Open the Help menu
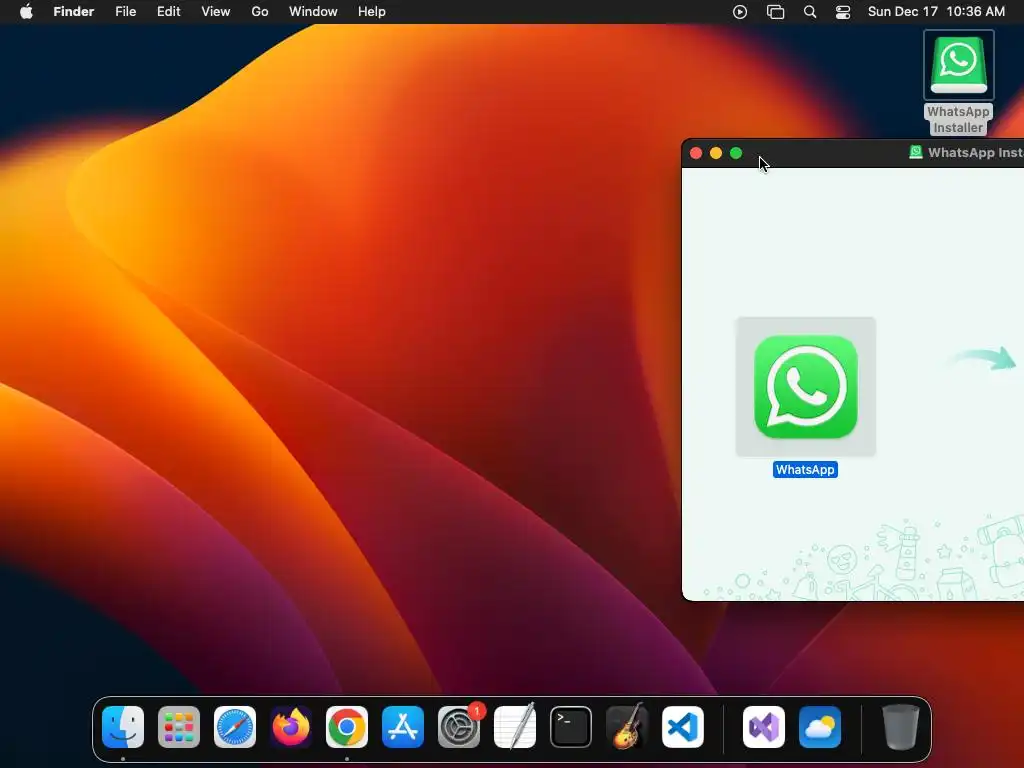This screenshot has width=1024, height=768. click(372, 12)
